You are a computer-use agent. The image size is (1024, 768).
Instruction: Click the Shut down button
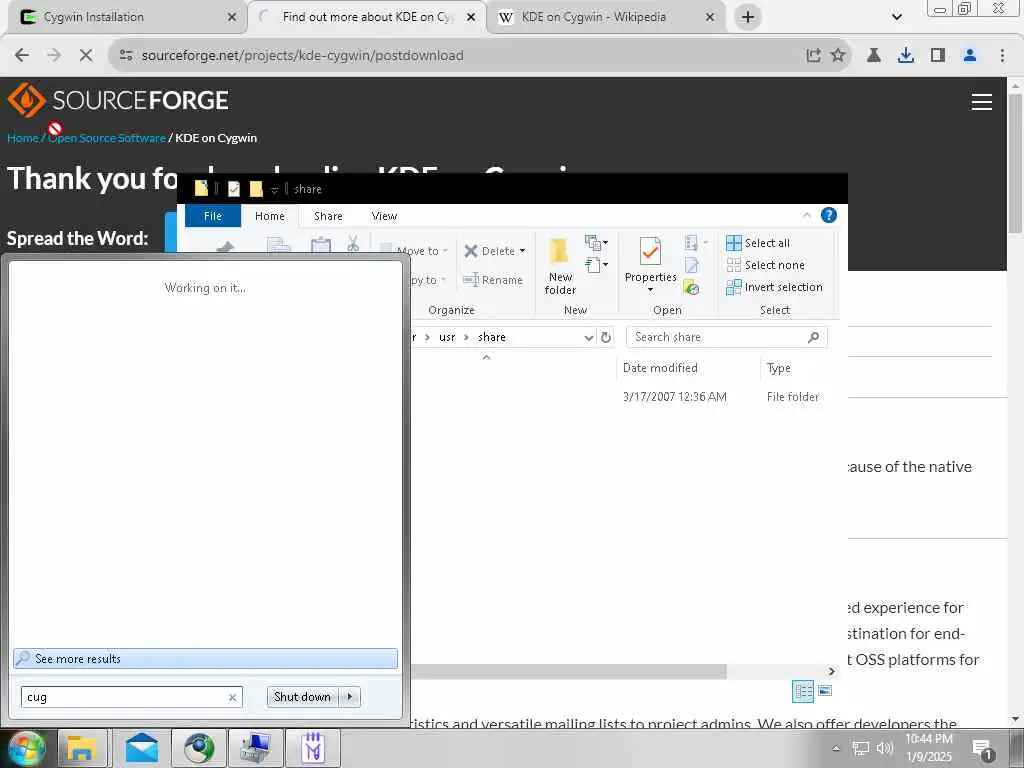(x=303, y=697)
